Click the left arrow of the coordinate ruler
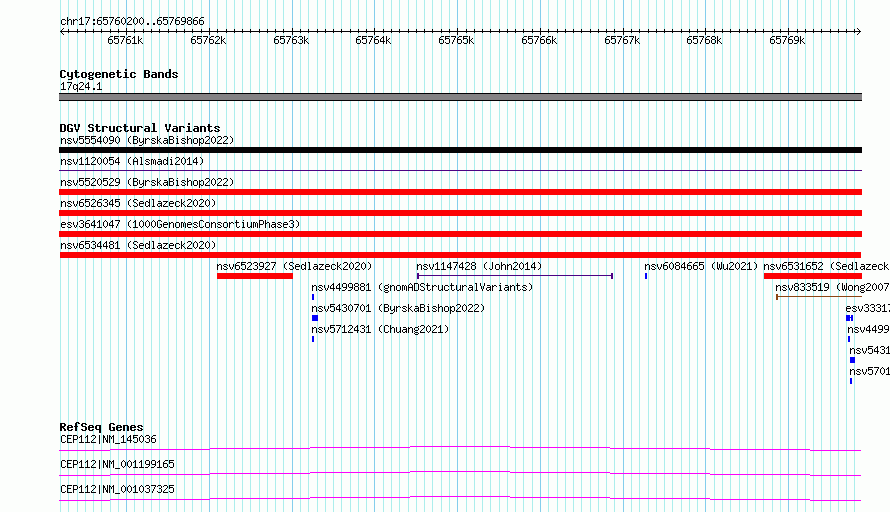The image size is (890, 512). coord(62,31)
